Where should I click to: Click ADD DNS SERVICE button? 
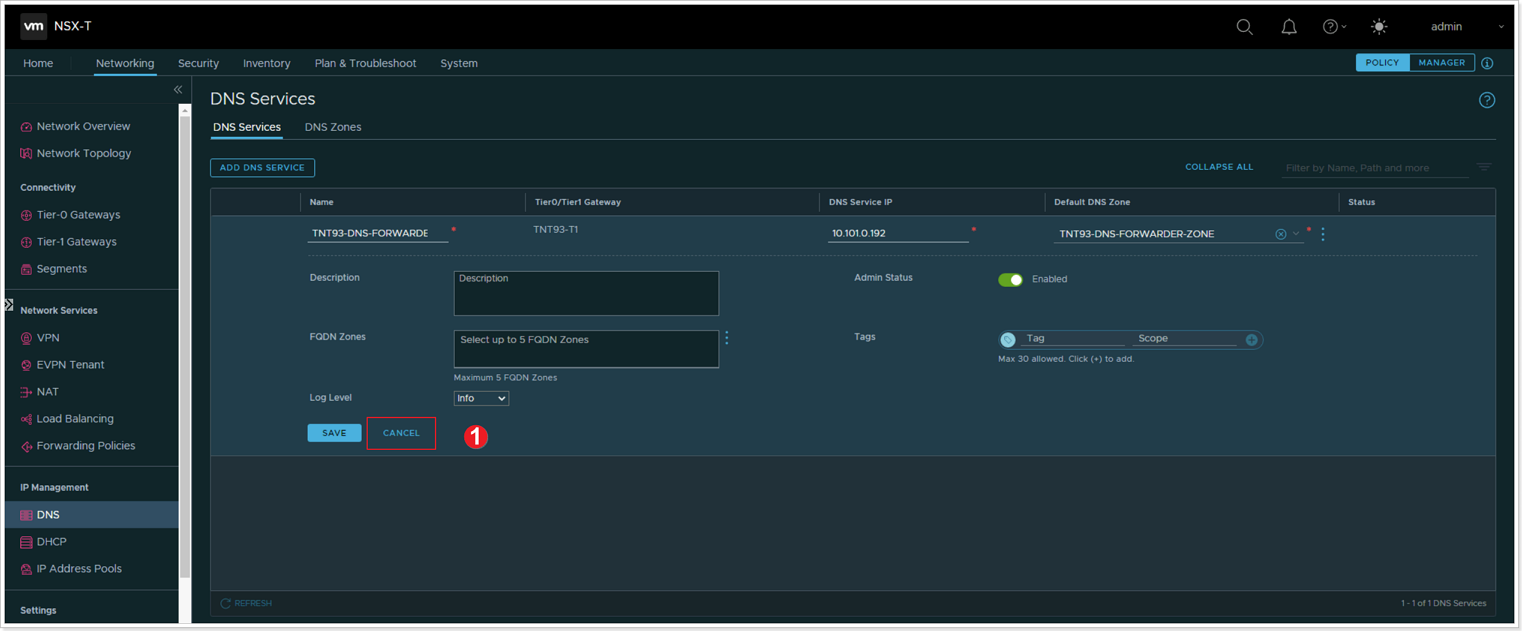point(262,168)
